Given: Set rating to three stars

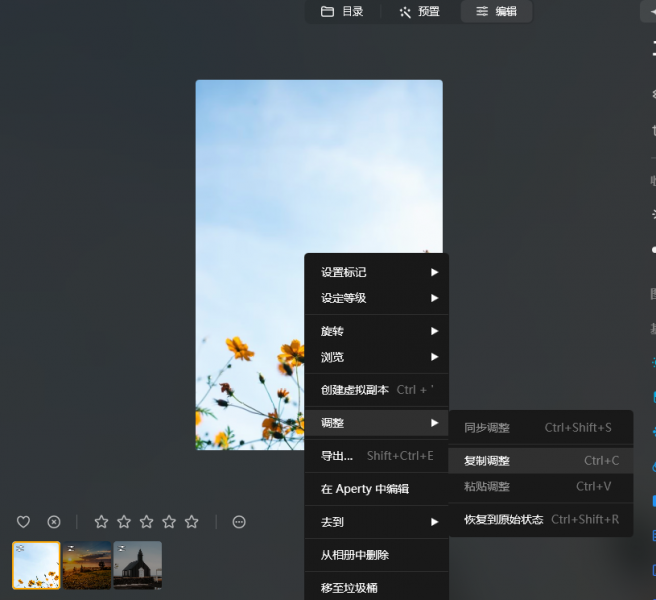Looking at the screenshot, I should pos(146,522).
